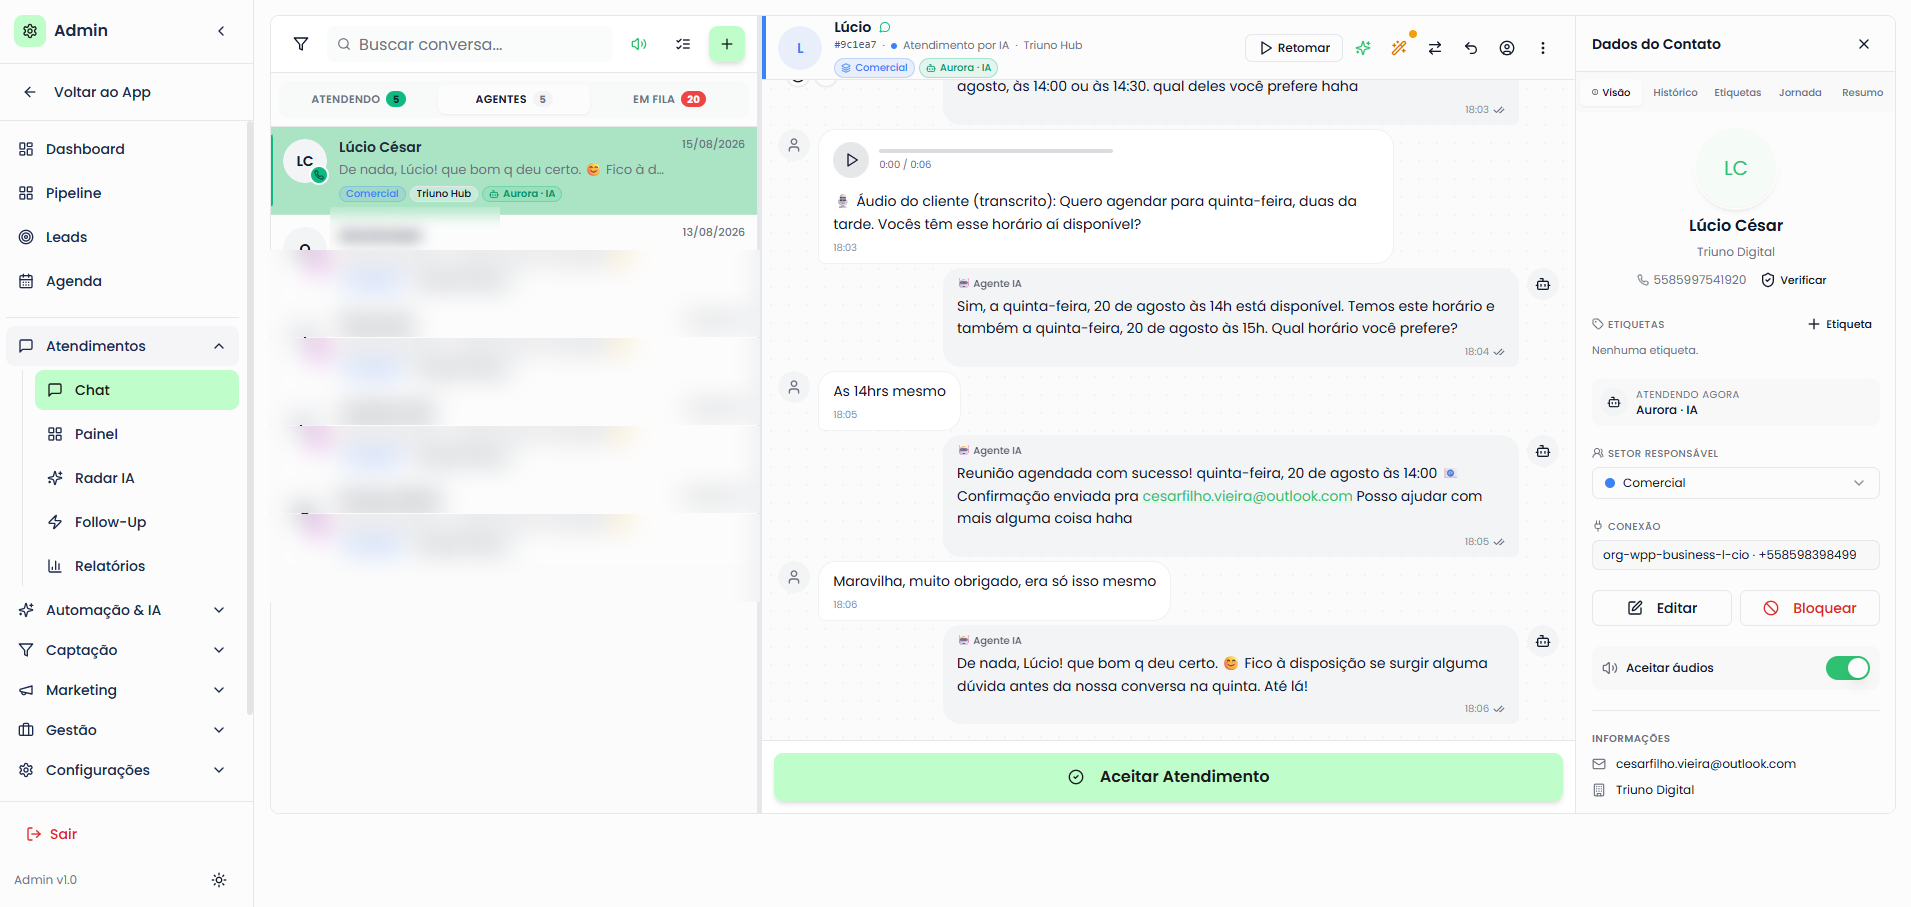The image size is (1911, 907).
Task: Open the checklist selection icon beside search
Action: tap(683, 44)
